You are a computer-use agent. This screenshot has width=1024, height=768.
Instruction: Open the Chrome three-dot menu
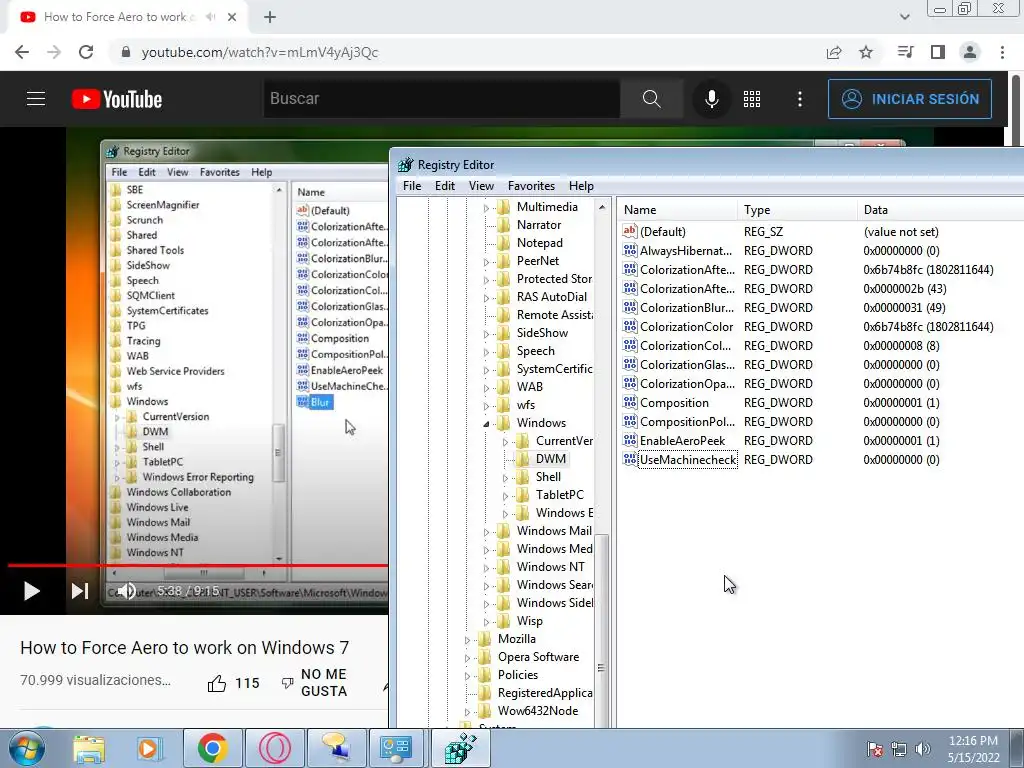pos(1002,52)
